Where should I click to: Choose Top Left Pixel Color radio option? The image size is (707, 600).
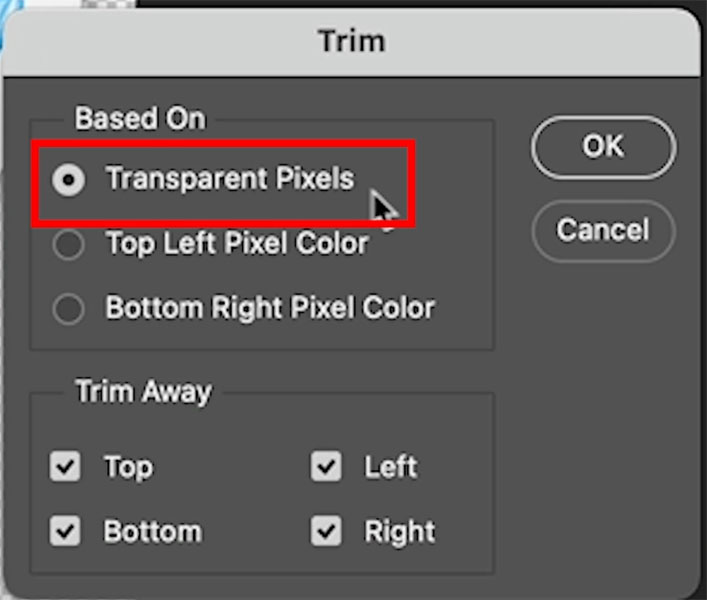click(x=68, y=245)
